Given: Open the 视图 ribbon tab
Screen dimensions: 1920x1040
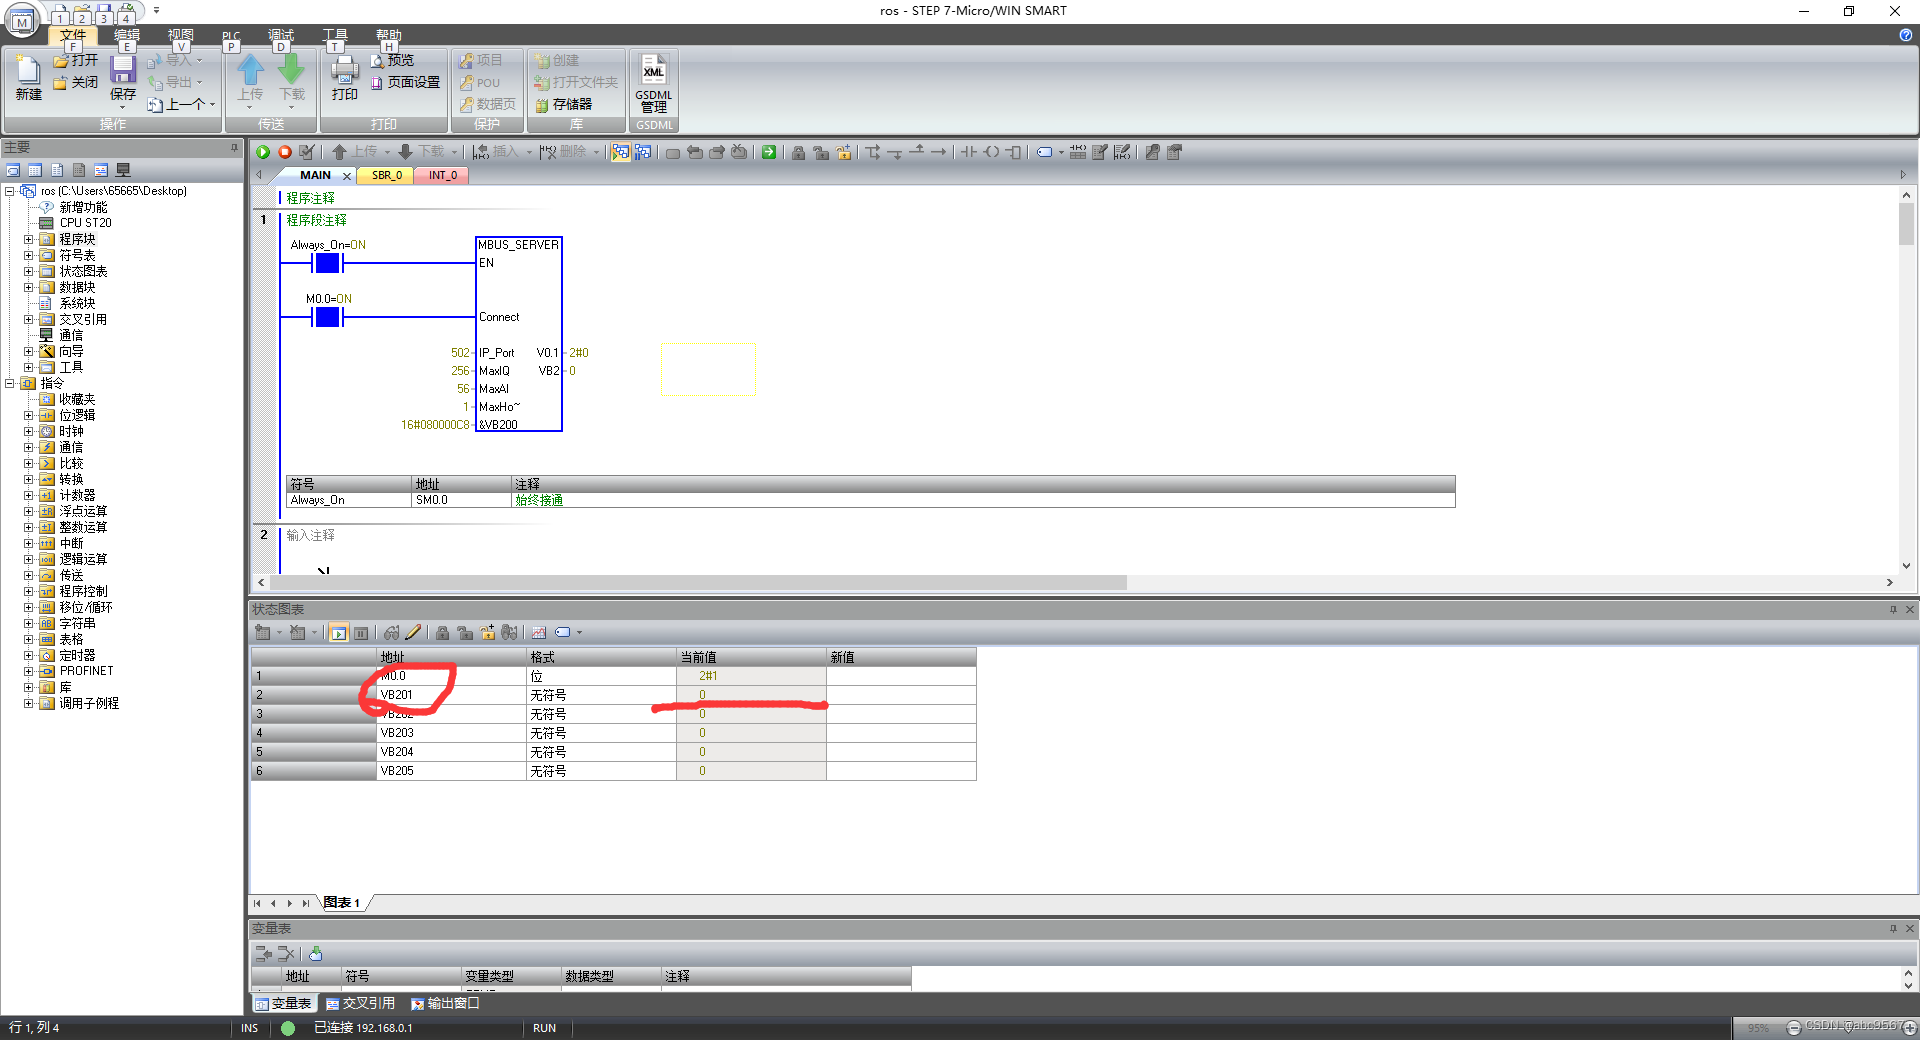Looking at the screenshot, I should click(181, 35).
